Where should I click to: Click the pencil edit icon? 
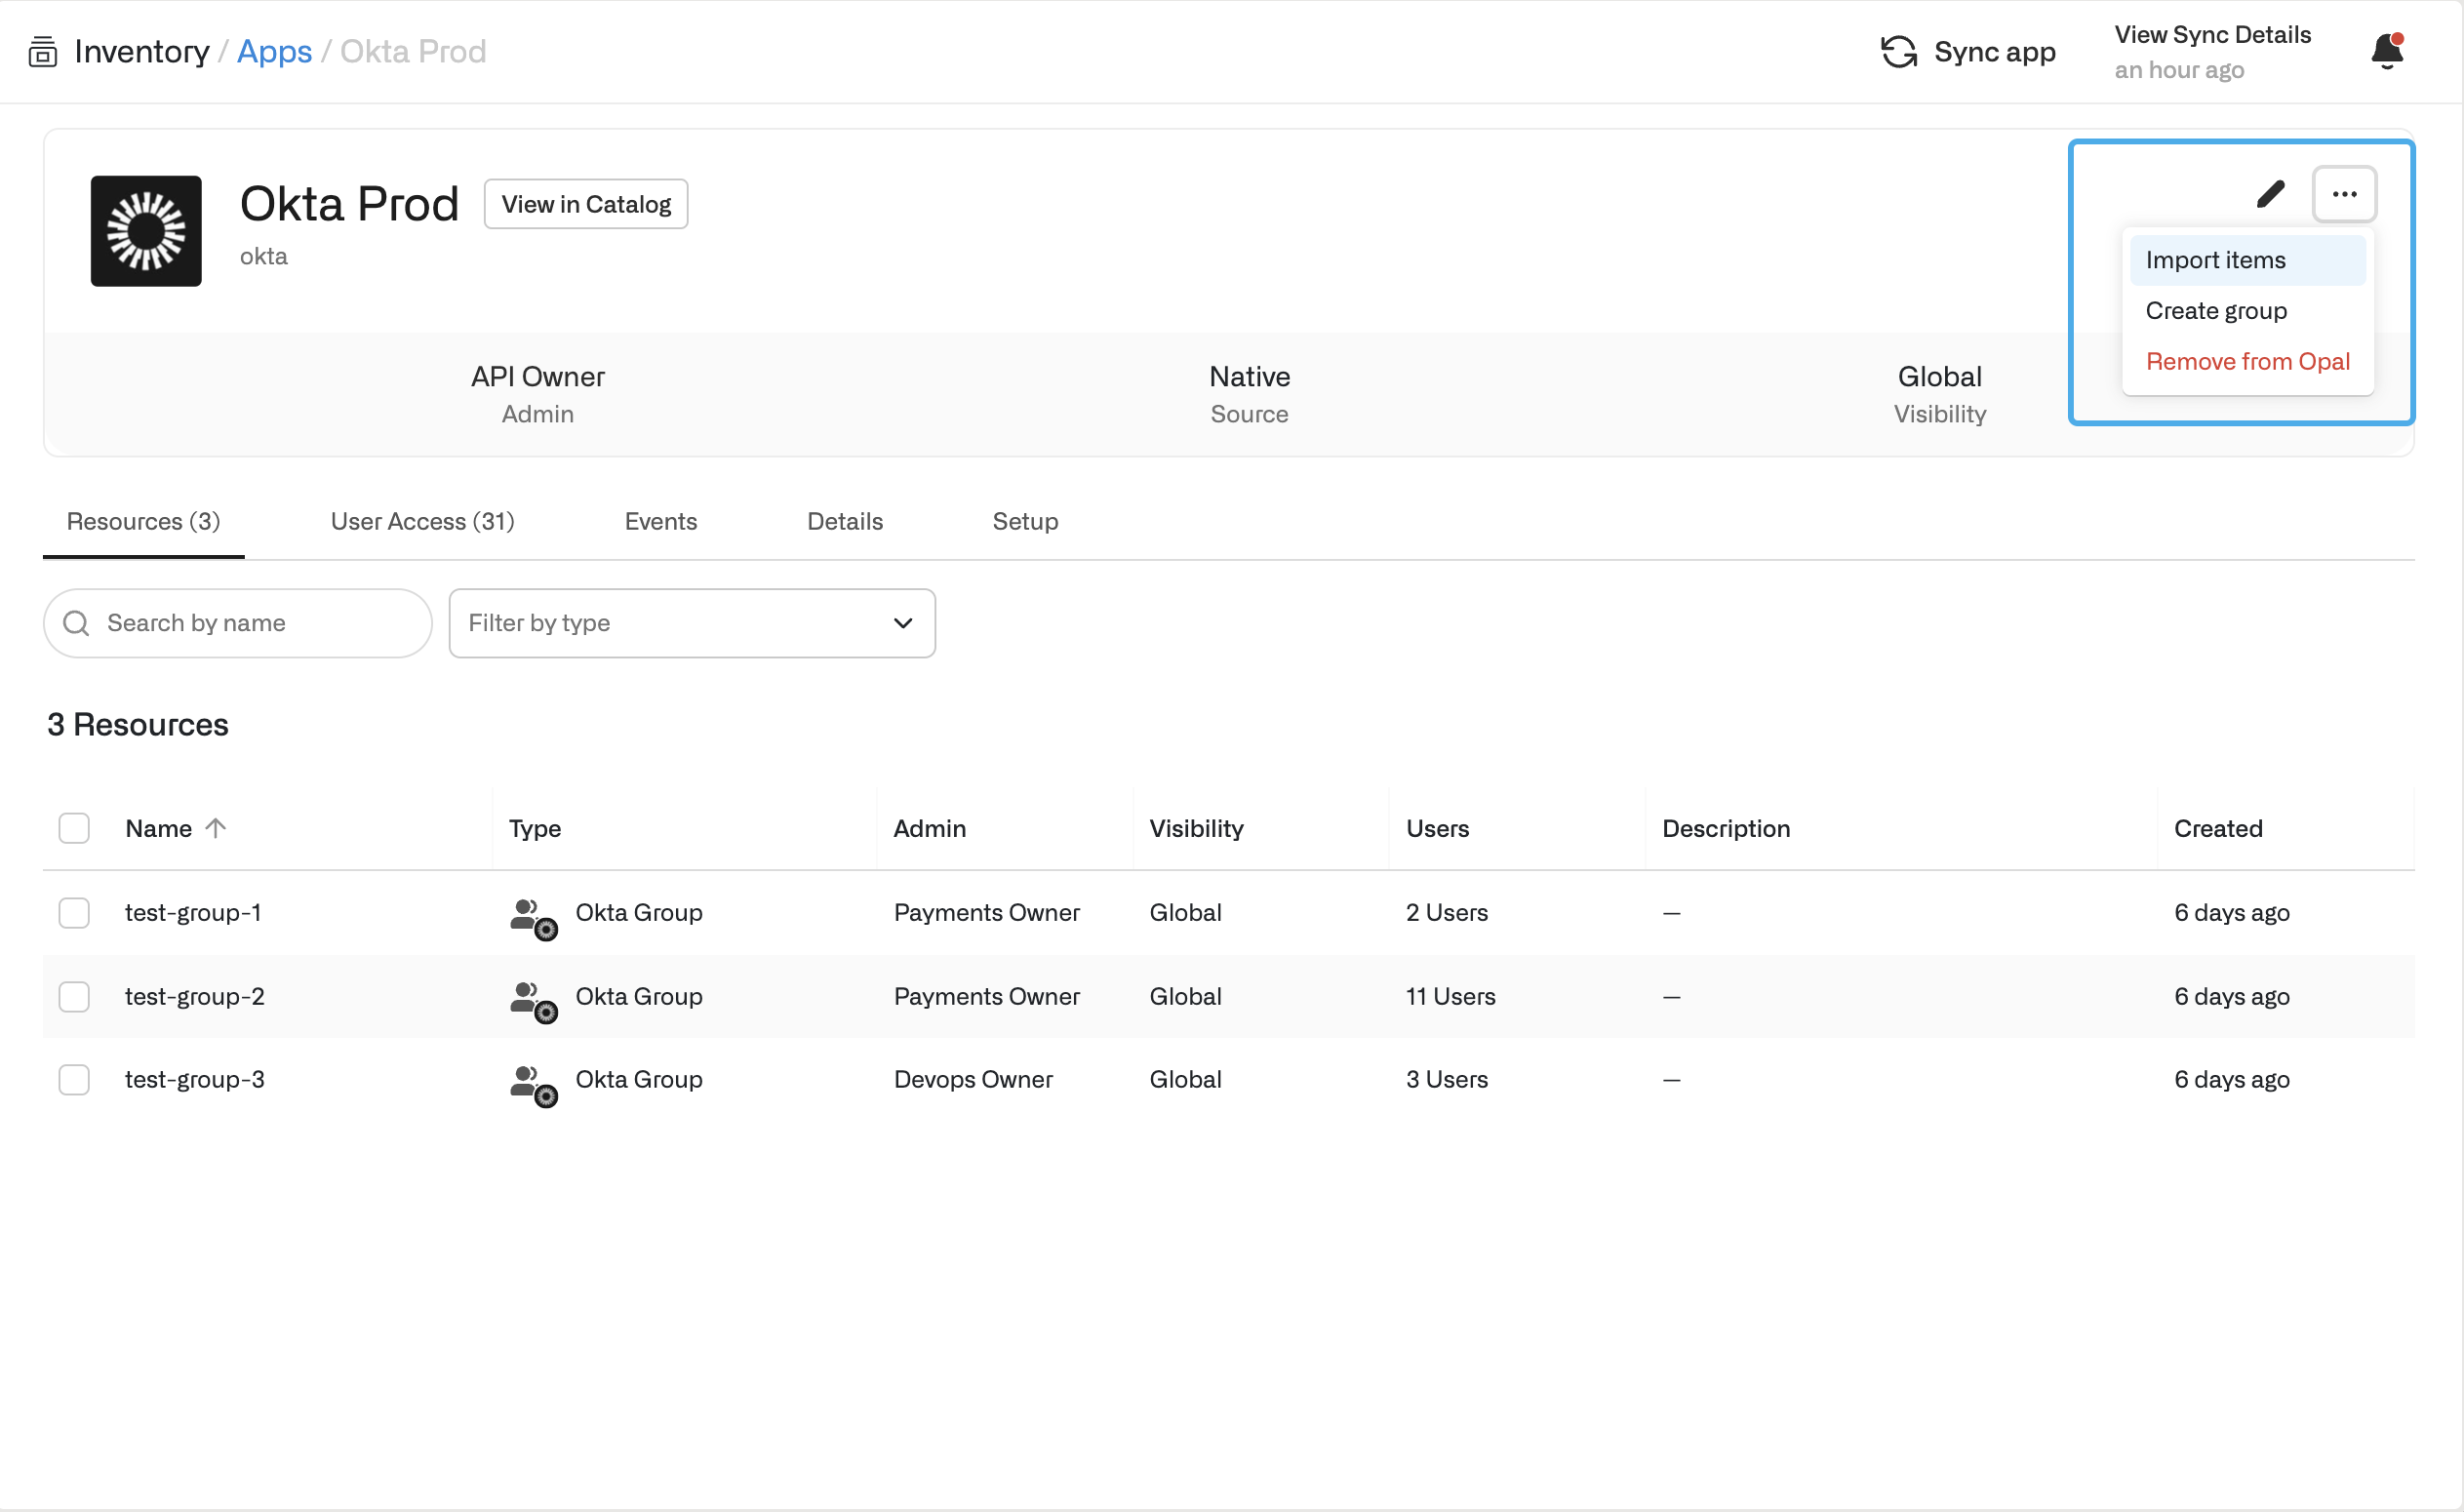pos(2270,194)
